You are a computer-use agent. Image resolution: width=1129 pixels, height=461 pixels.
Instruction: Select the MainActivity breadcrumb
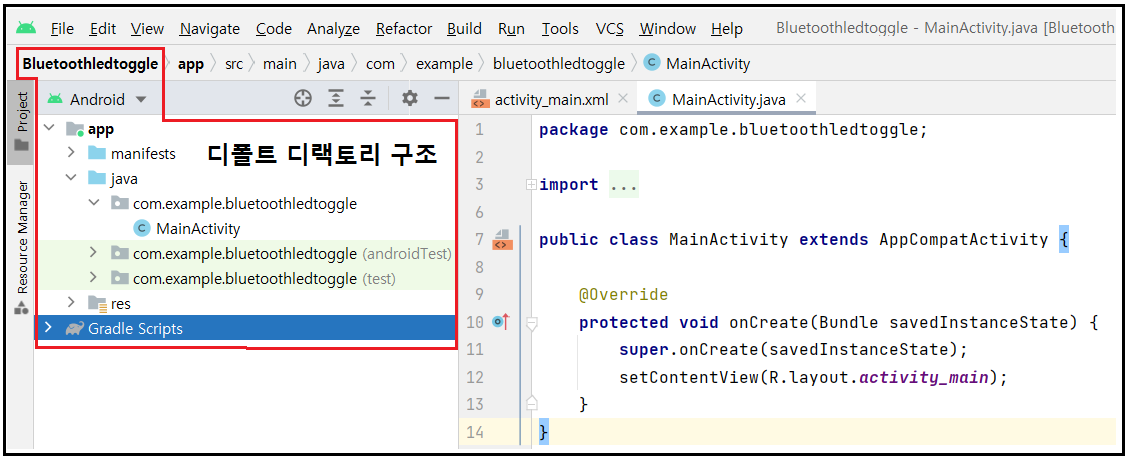[x=697, y=63]
